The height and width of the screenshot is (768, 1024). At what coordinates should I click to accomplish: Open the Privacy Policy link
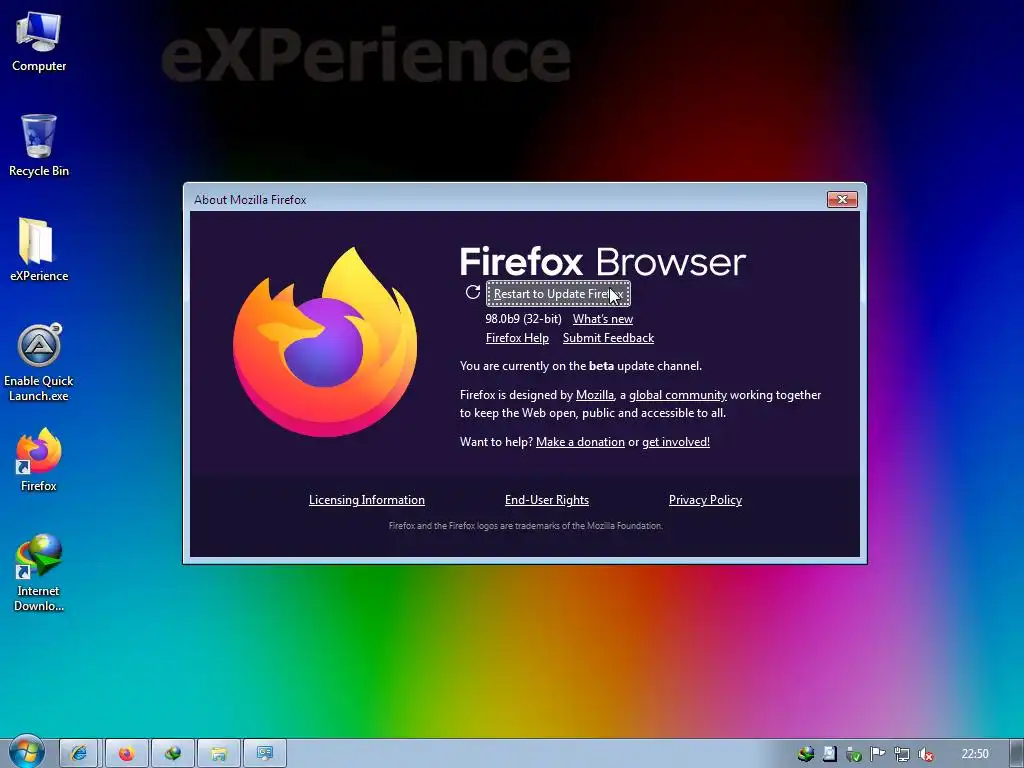pos(705,500)
